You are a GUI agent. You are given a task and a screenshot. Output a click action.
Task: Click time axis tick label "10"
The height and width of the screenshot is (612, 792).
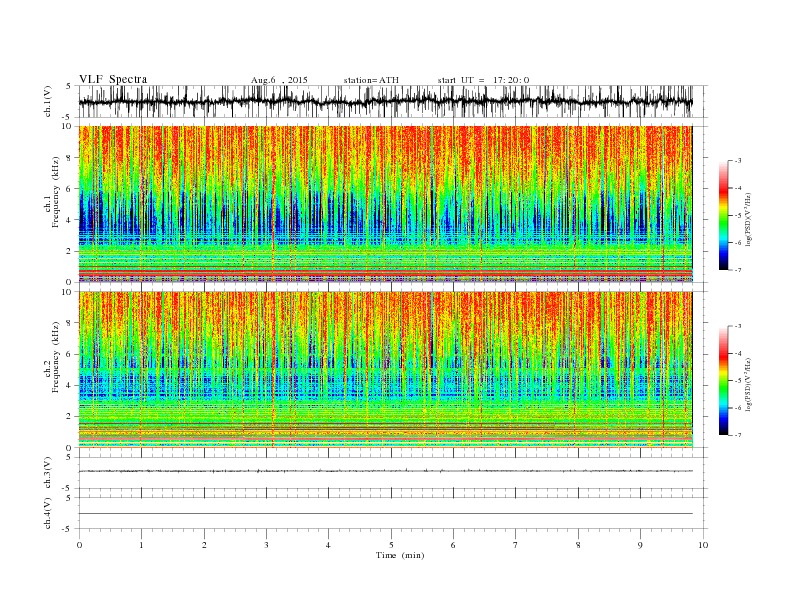[x=703, y=545]
